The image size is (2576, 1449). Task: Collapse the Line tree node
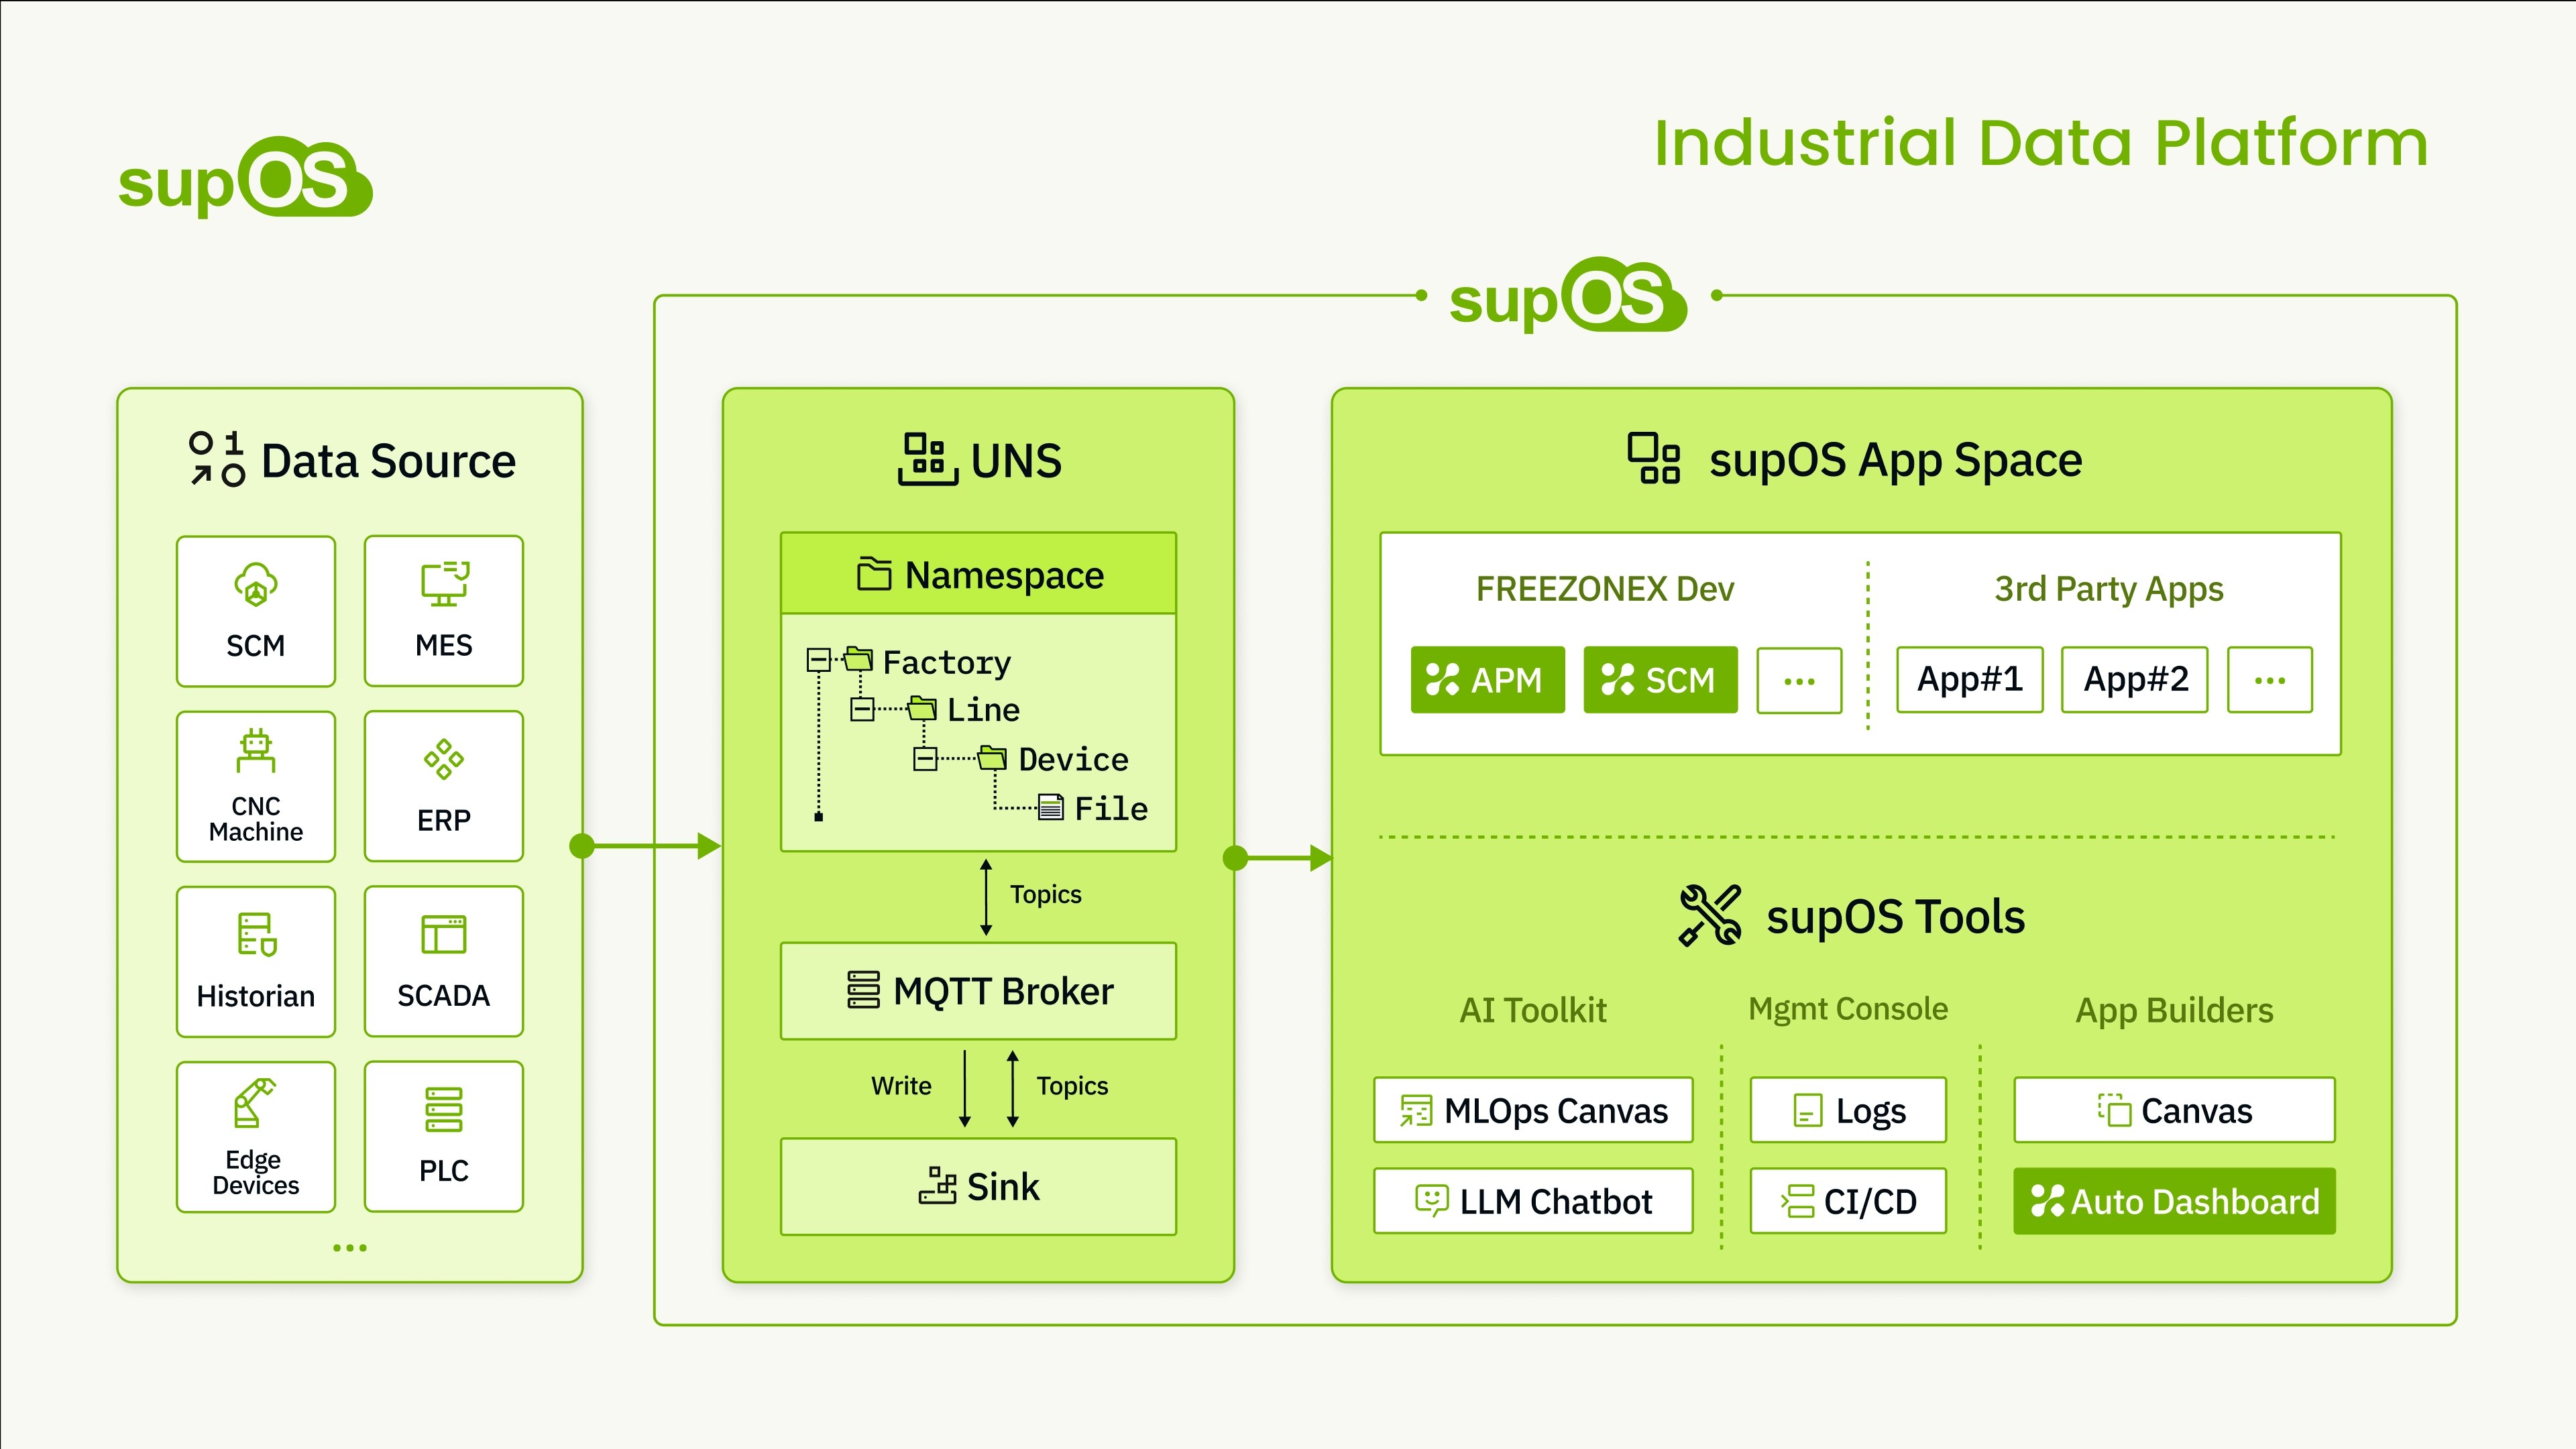[862, 709]
